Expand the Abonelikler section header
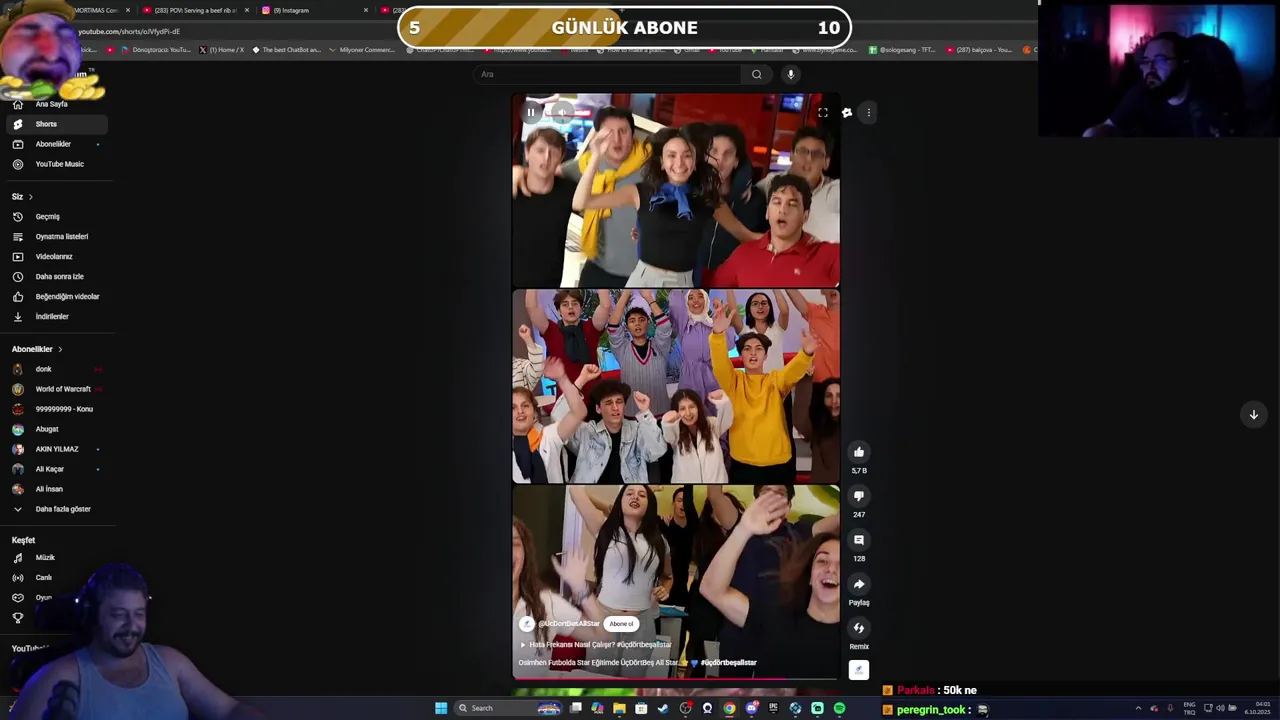 (38, 349)
